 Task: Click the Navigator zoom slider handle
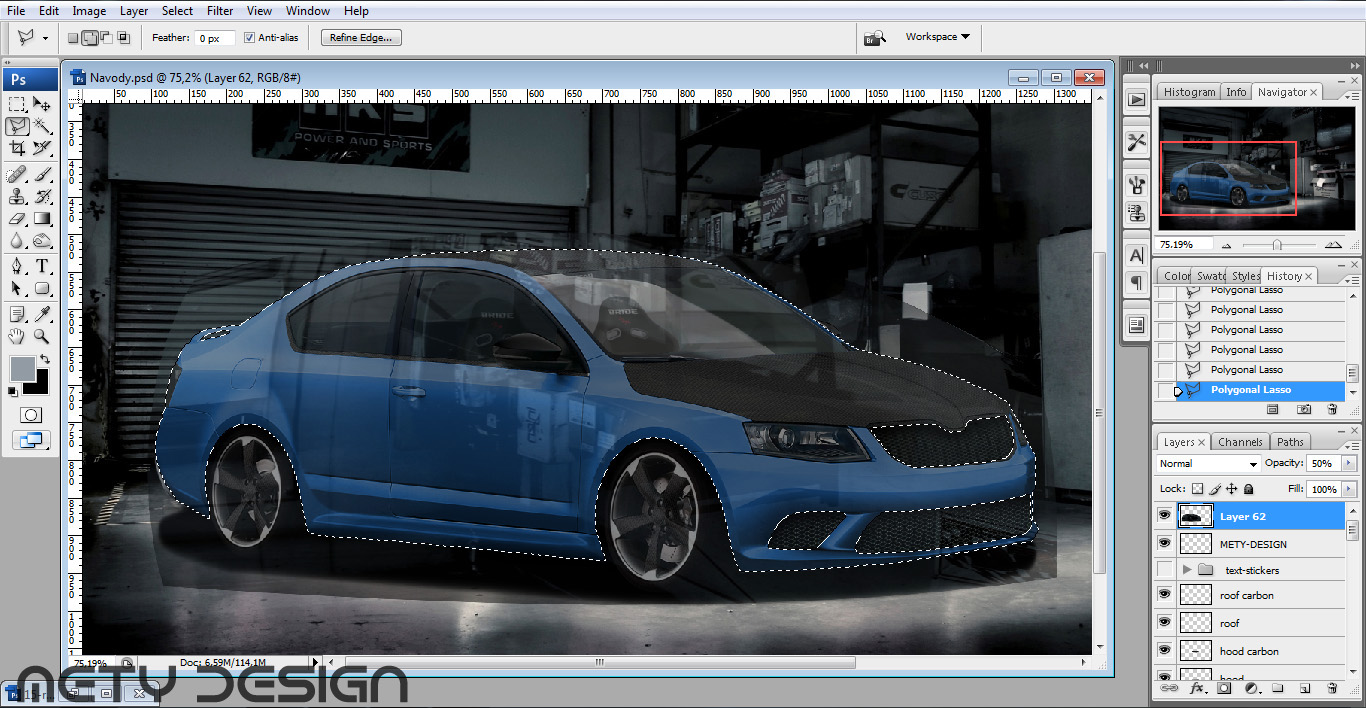click(1277, 244)
